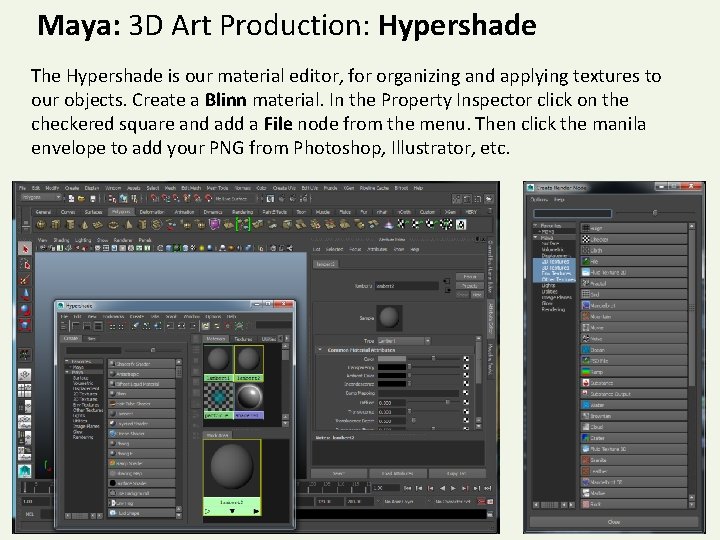Open the Create menu in Maya menu bar
Screen dimensions: 720x540
point(72,188)
